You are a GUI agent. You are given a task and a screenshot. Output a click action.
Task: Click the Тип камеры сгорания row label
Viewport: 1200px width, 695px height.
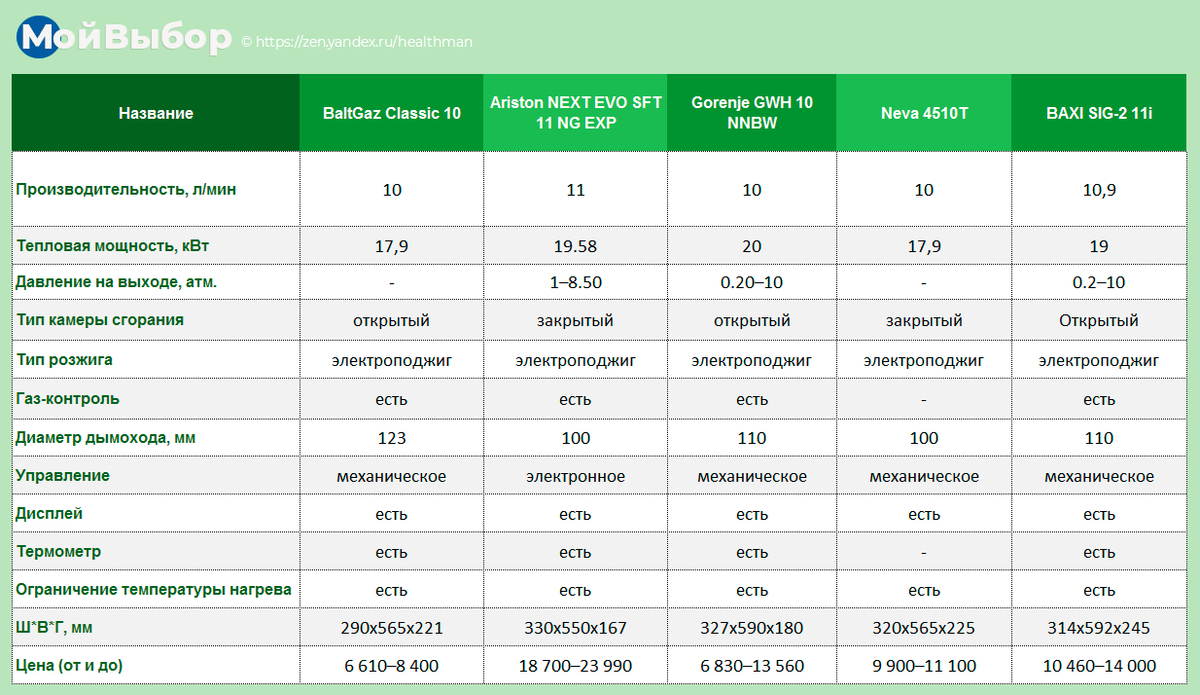click(100, 320)
